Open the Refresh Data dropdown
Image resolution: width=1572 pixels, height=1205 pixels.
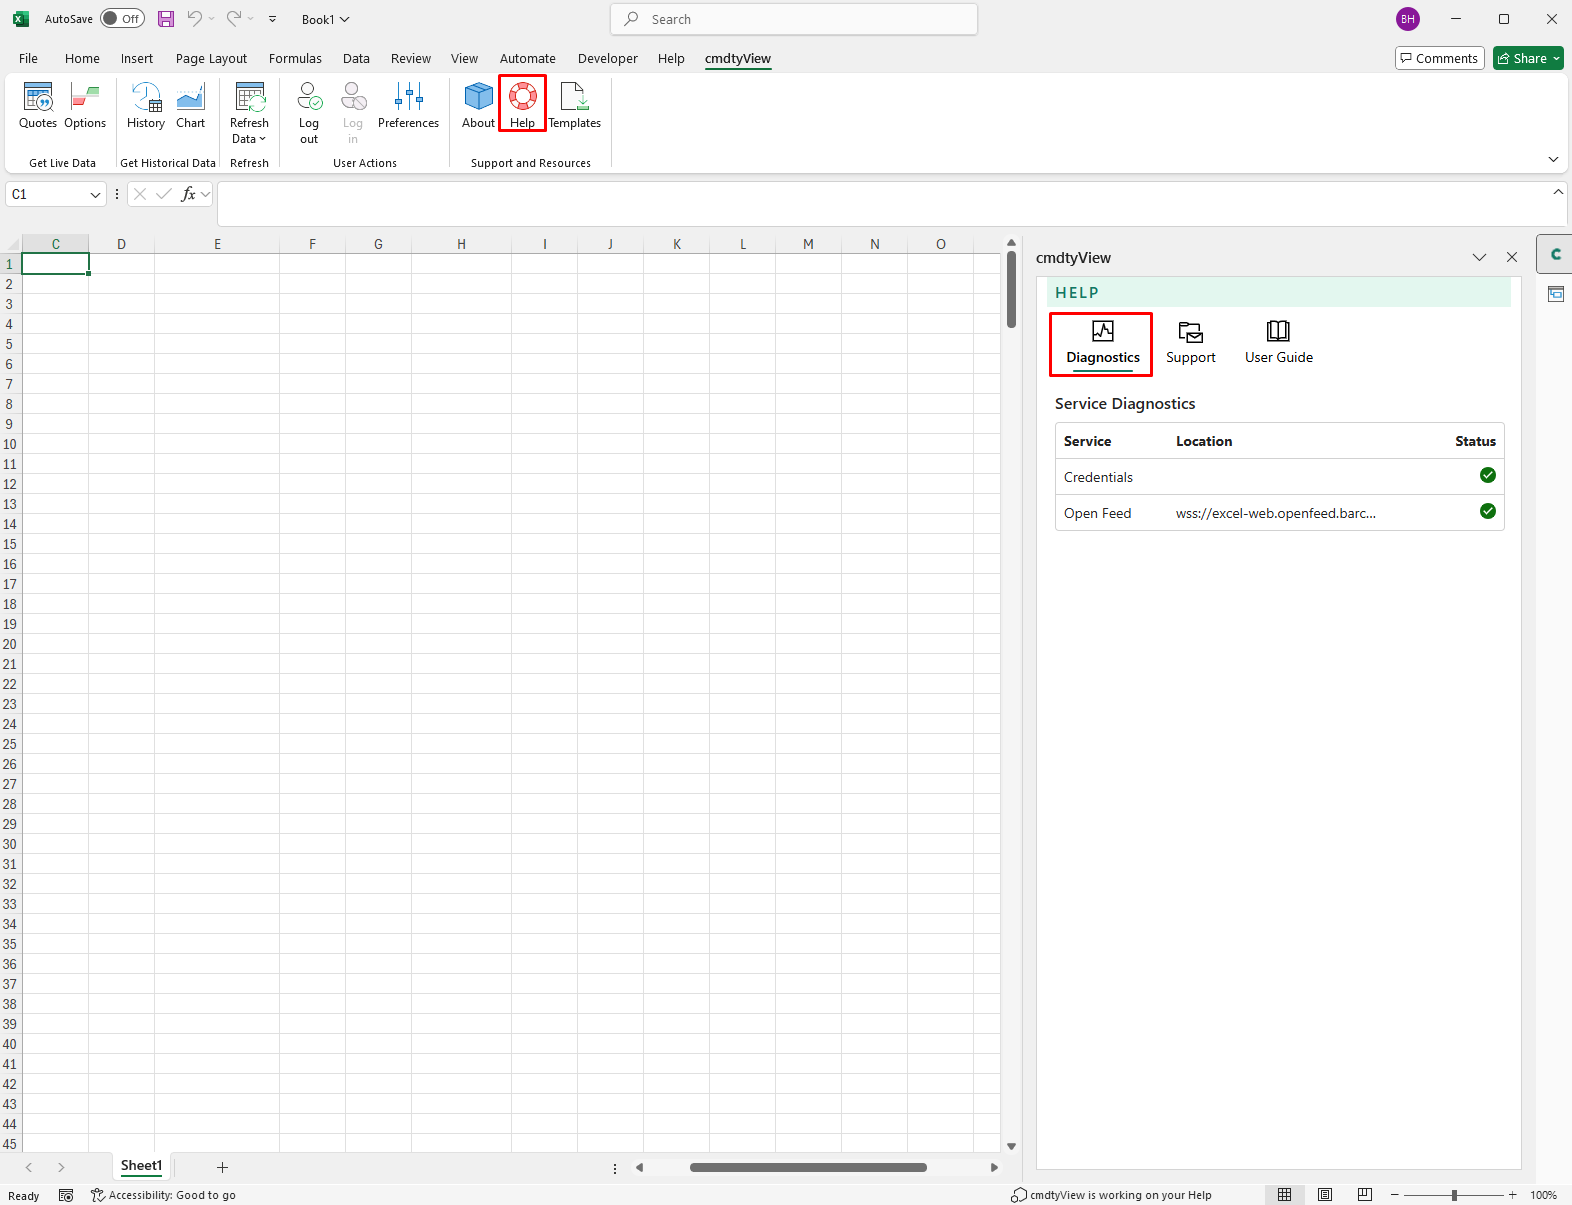pos(249,113)
